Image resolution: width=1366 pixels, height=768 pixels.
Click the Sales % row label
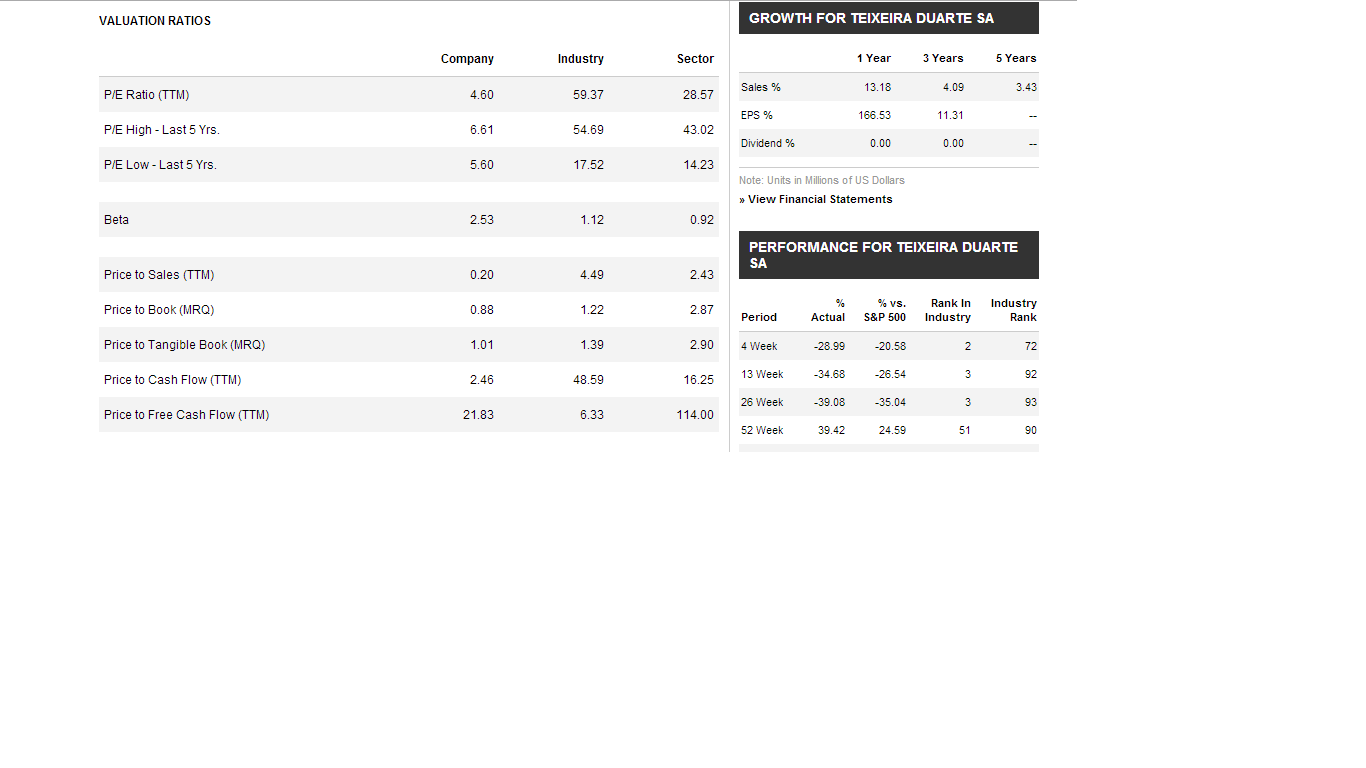pos(761,87)
